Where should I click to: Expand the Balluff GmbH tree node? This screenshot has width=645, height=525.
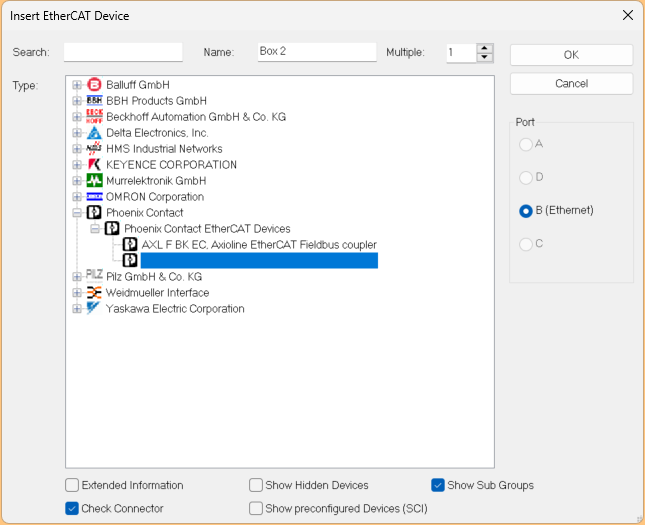77,85
